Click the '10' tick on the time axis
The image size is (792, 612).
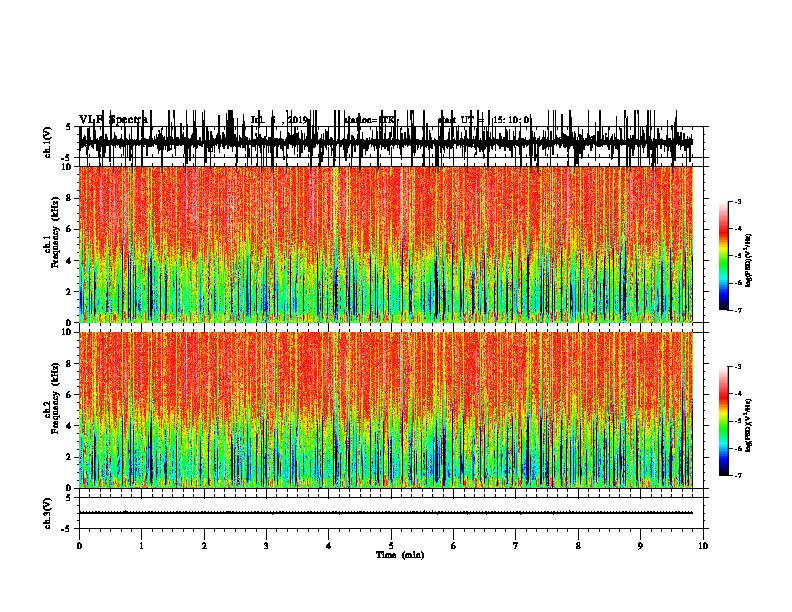click(703, 546)
